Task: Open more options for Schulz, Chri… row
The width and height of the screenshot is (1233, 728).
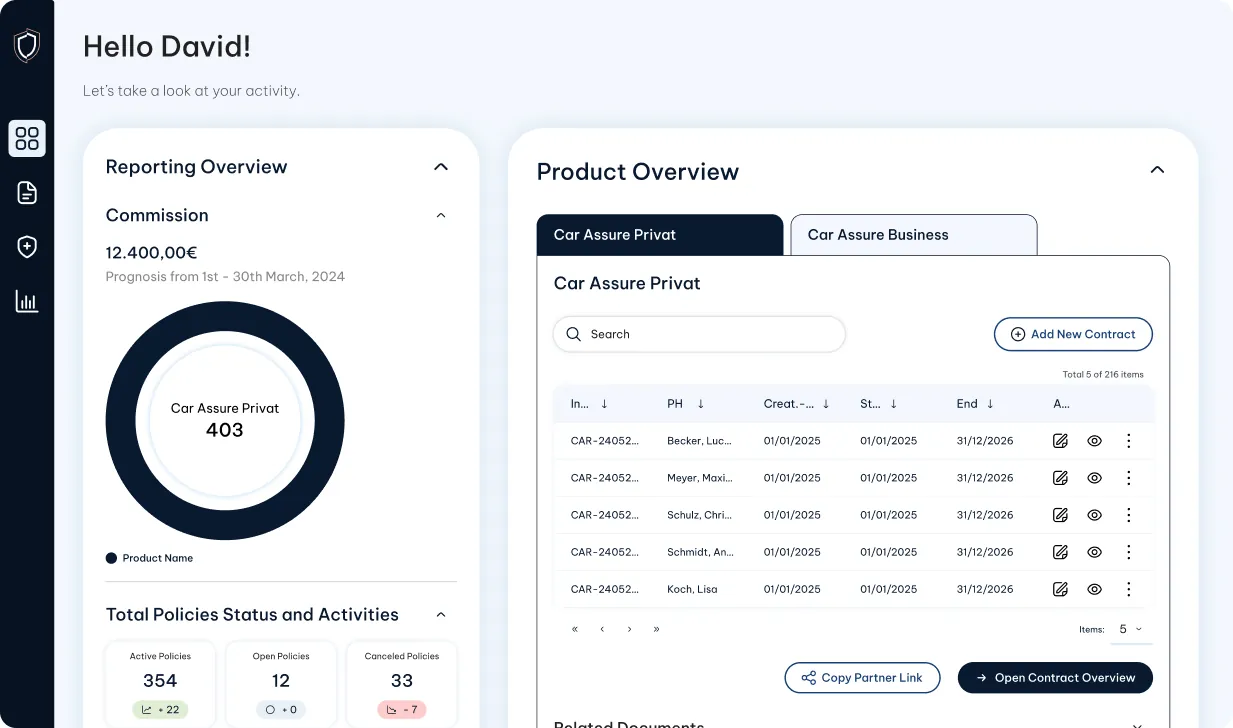Action: click(x=1129, y=515)
